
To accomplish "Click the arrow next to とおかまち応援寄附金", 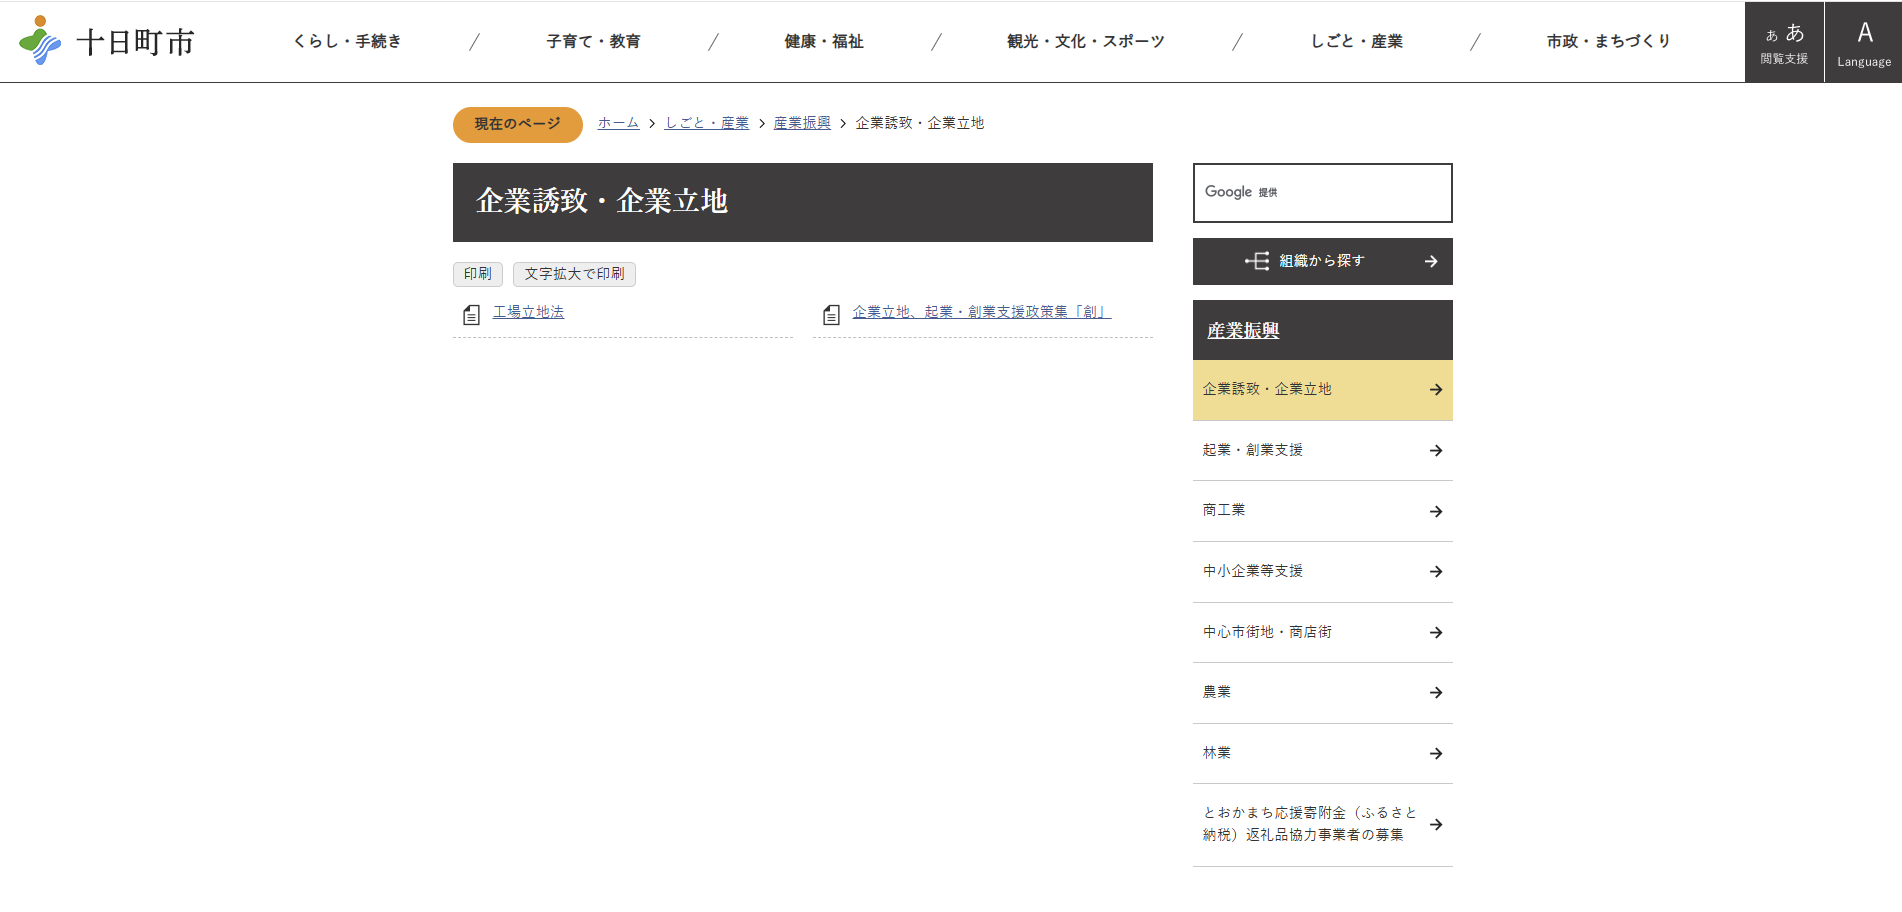I will click(x=1436, y=825).
